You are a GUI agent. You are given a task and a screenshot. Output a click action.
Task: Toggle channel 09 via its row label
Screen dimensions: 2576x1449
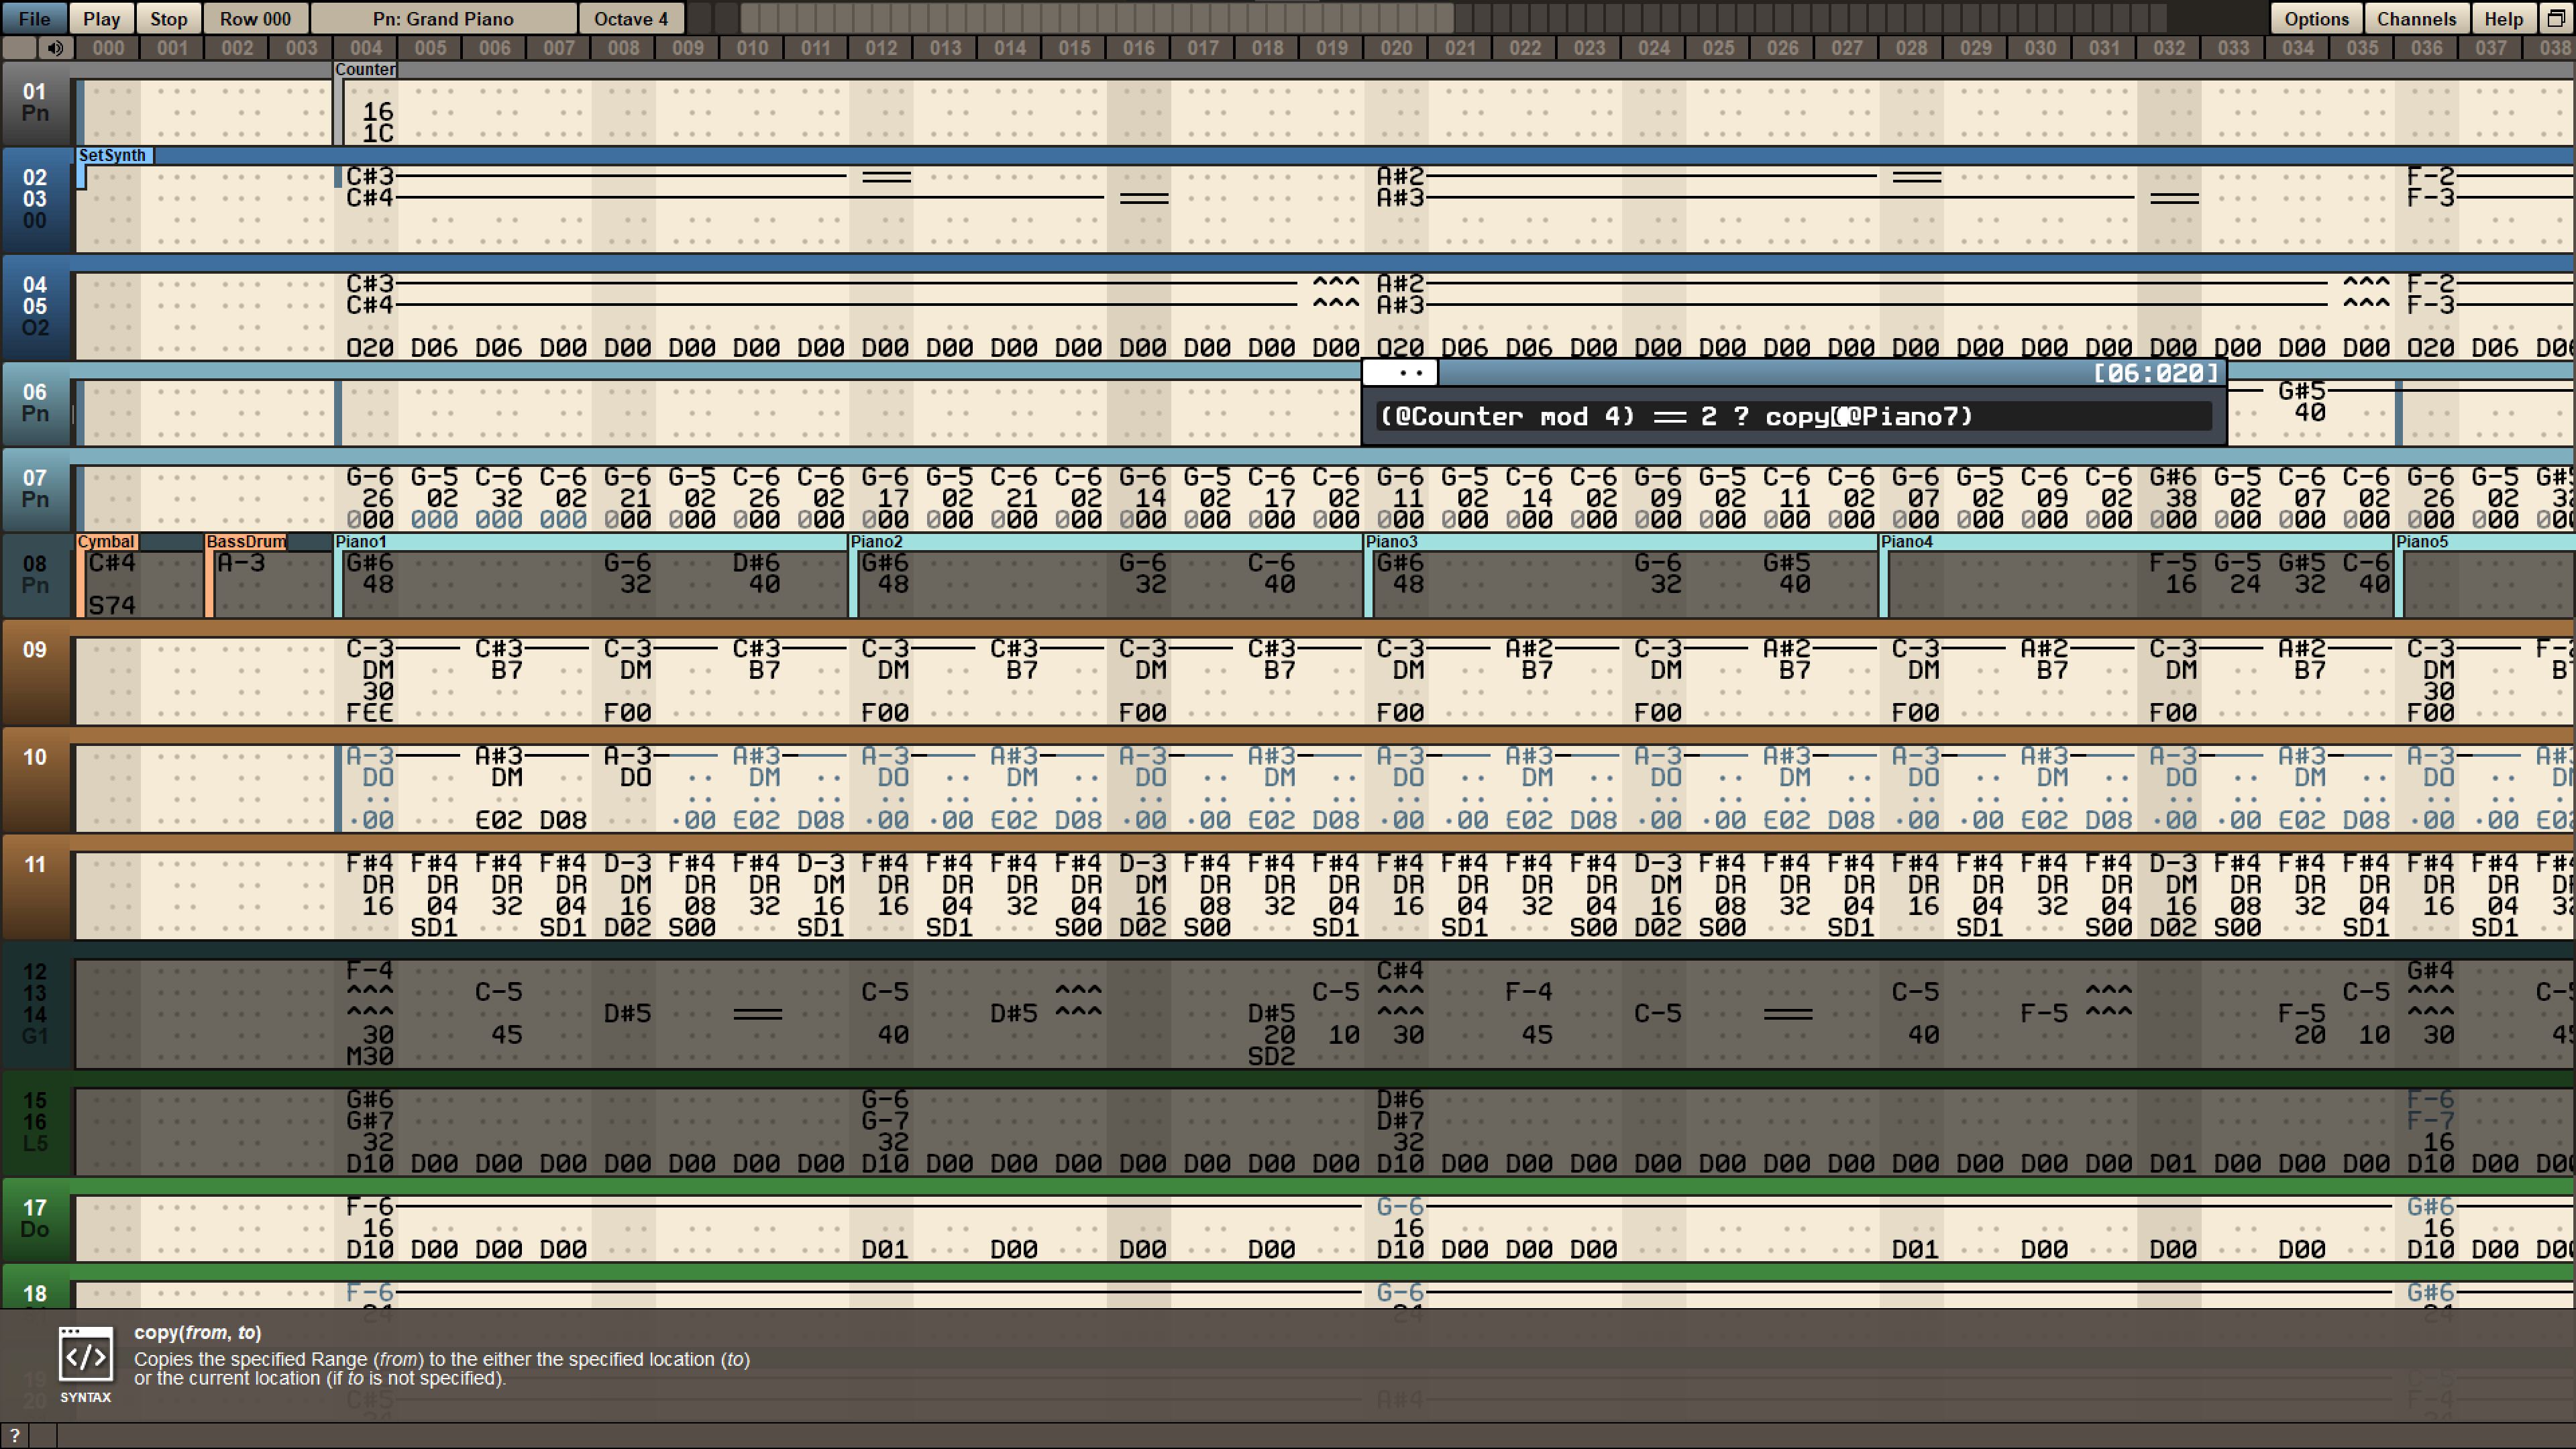35,650
